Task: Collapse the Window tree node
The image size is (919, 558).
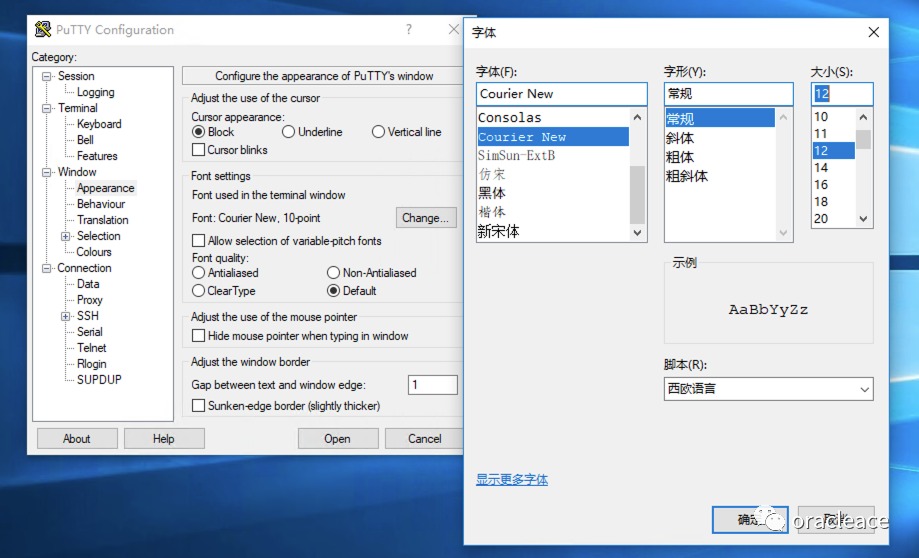Action: [46, 172]
